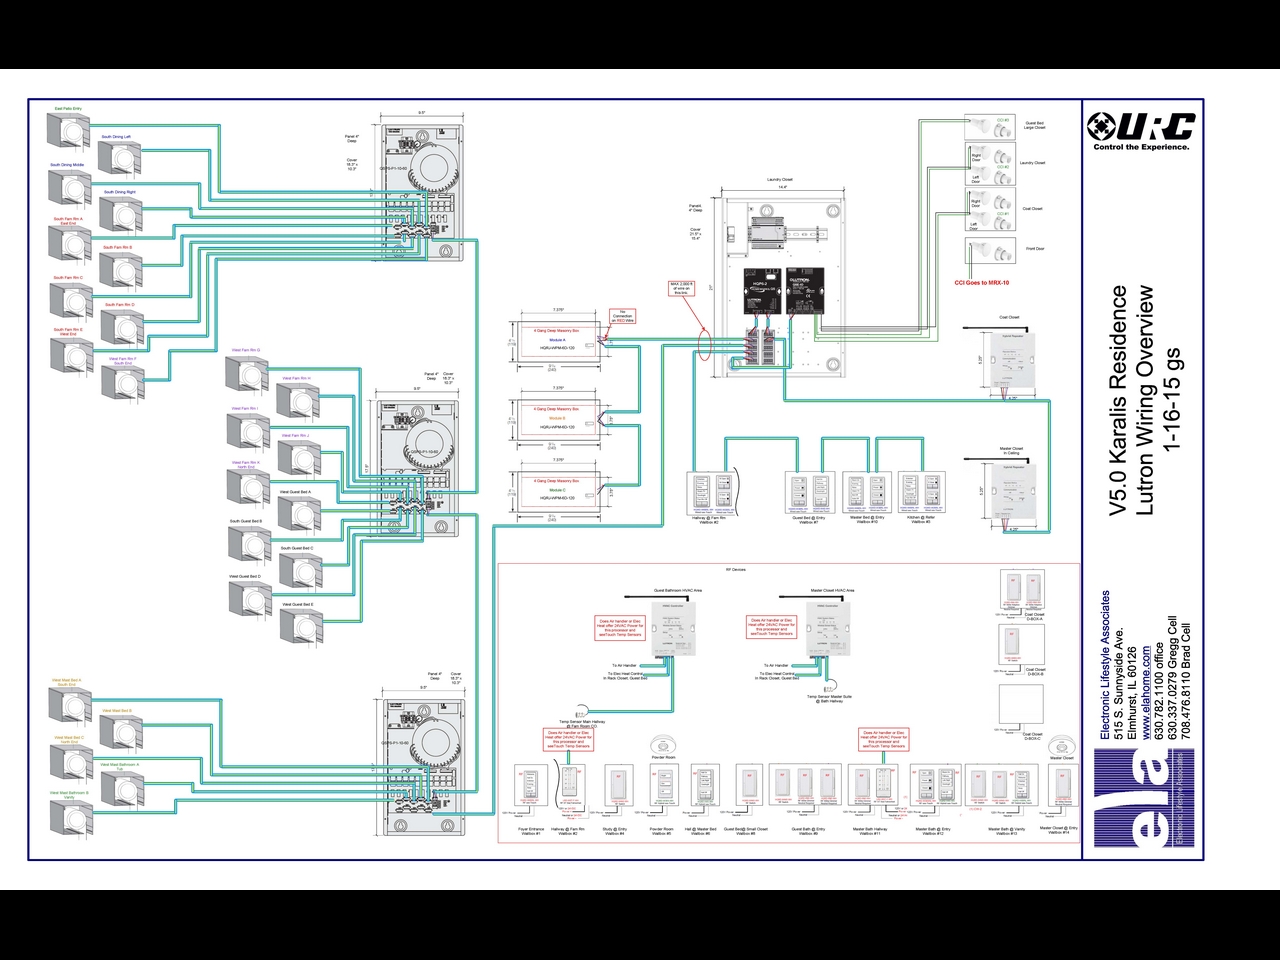This screenshot has width=1280, height=960.
Task: Click the 'Module B' label
Action: pos(557,418)
